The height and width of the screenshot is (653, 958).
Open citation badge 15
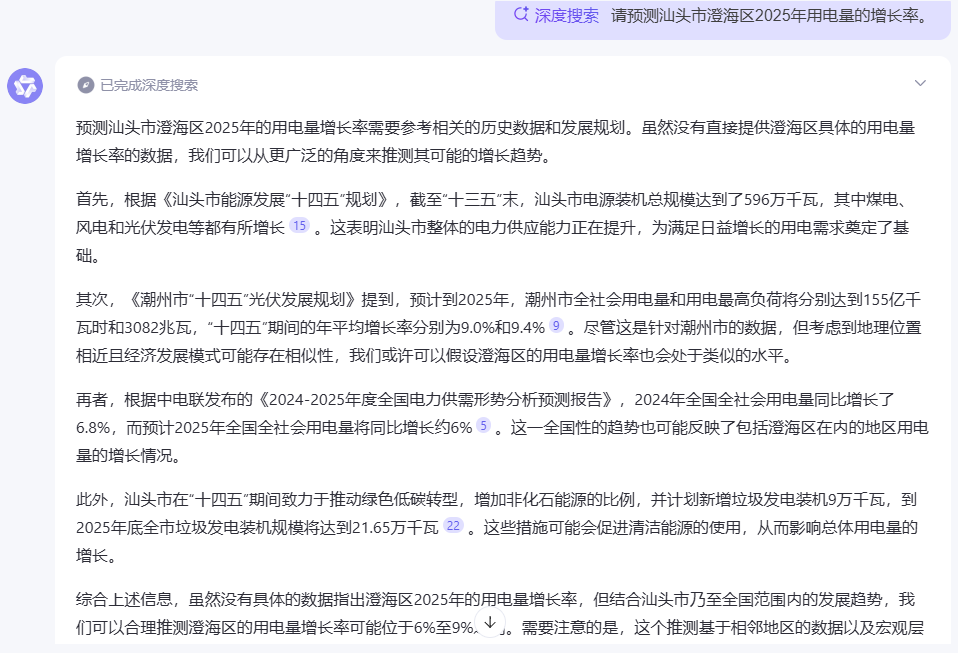[299, 227]
